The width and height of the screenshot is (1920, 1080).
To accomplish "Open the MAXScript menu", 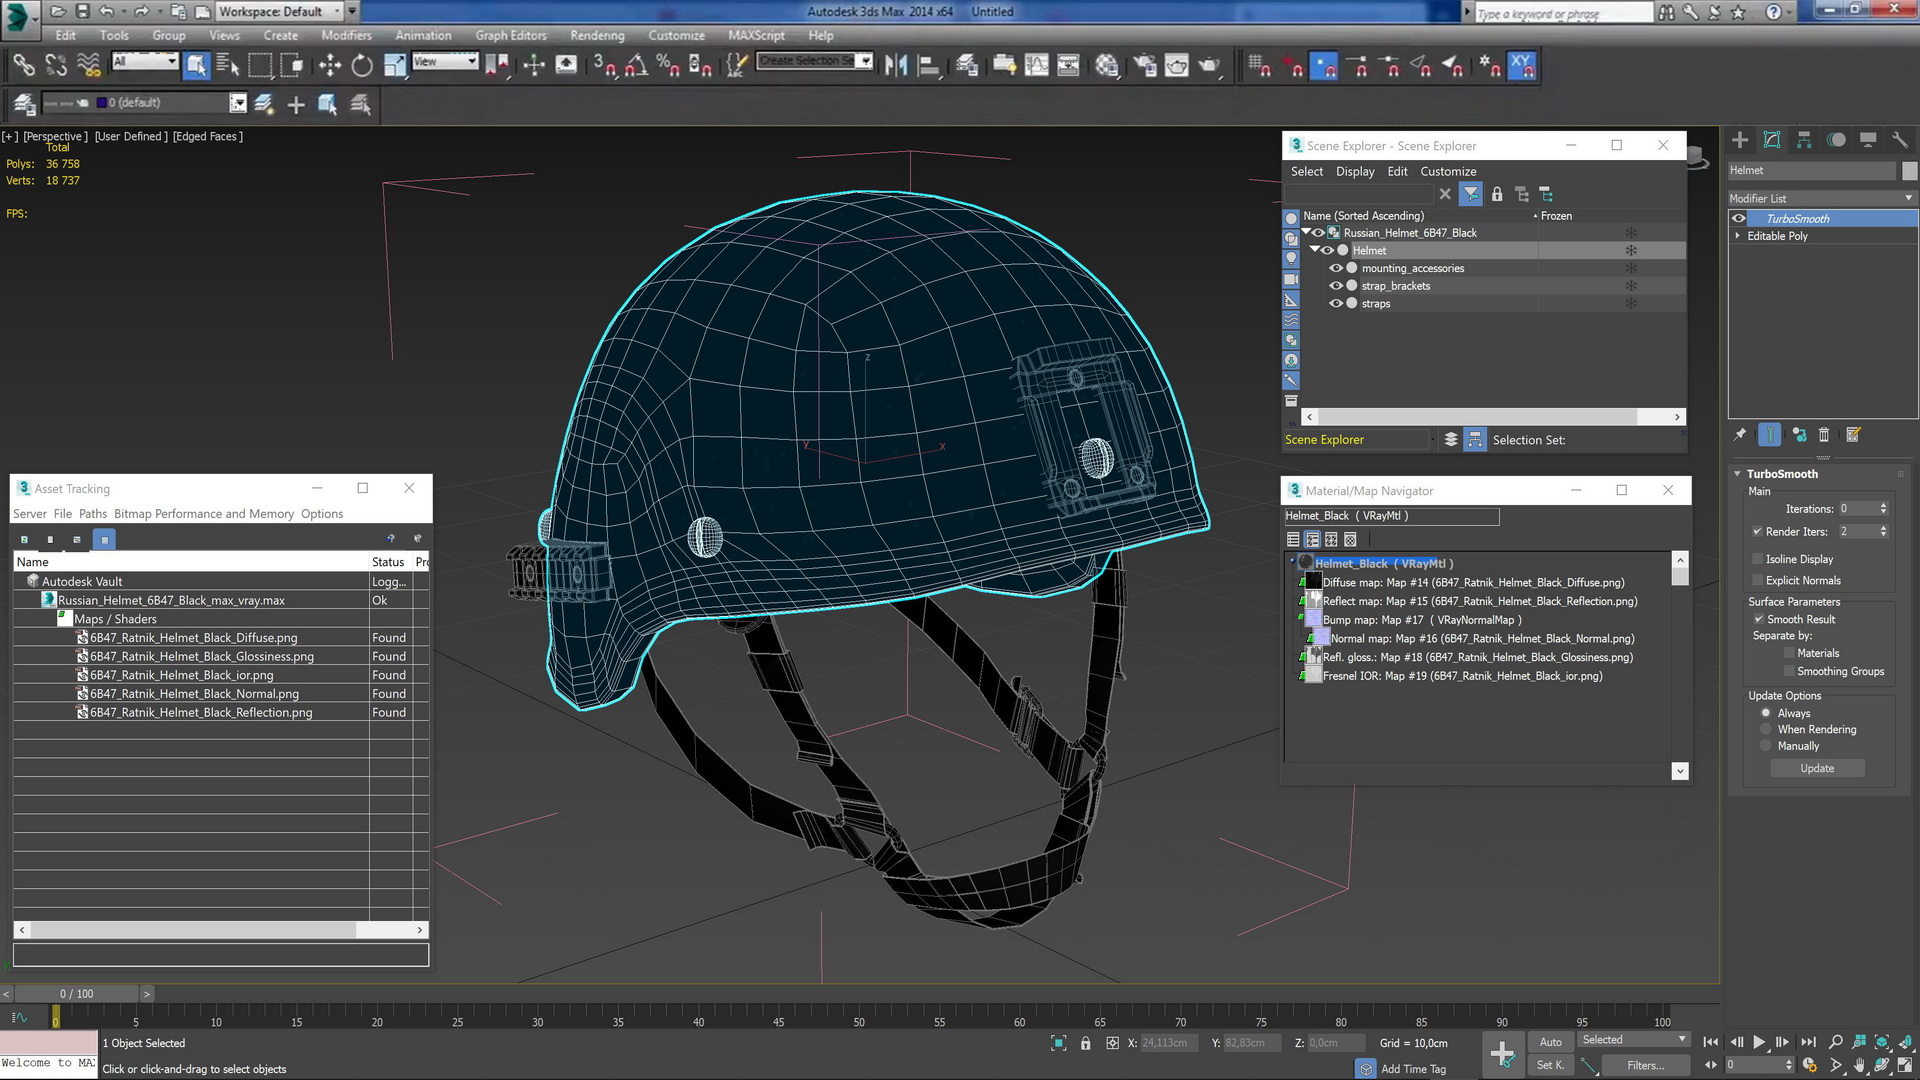I will (756, 35).
